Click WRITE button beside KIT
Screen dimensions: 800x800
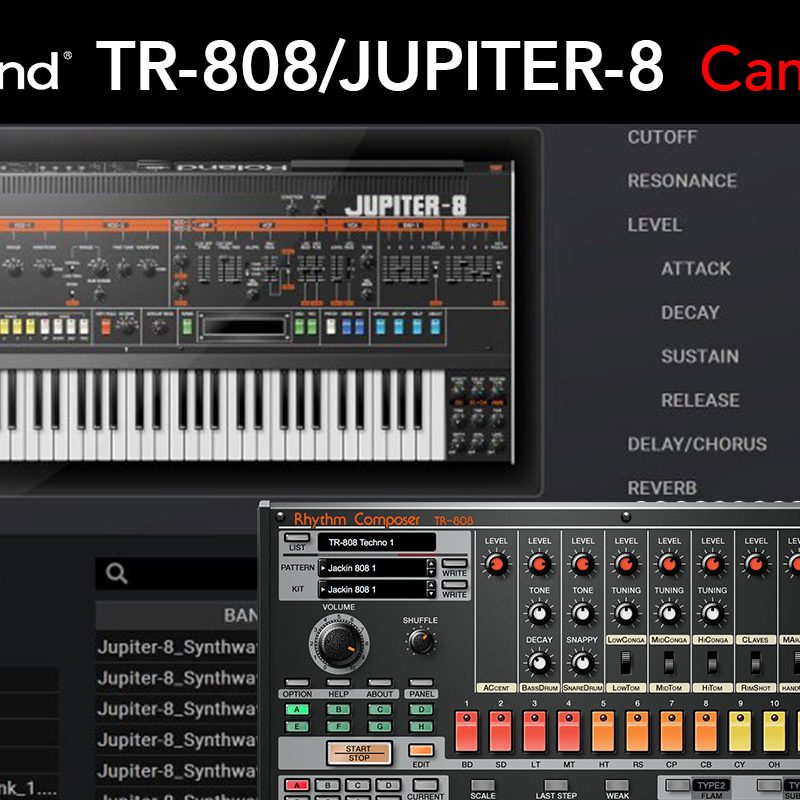point(454,585)
